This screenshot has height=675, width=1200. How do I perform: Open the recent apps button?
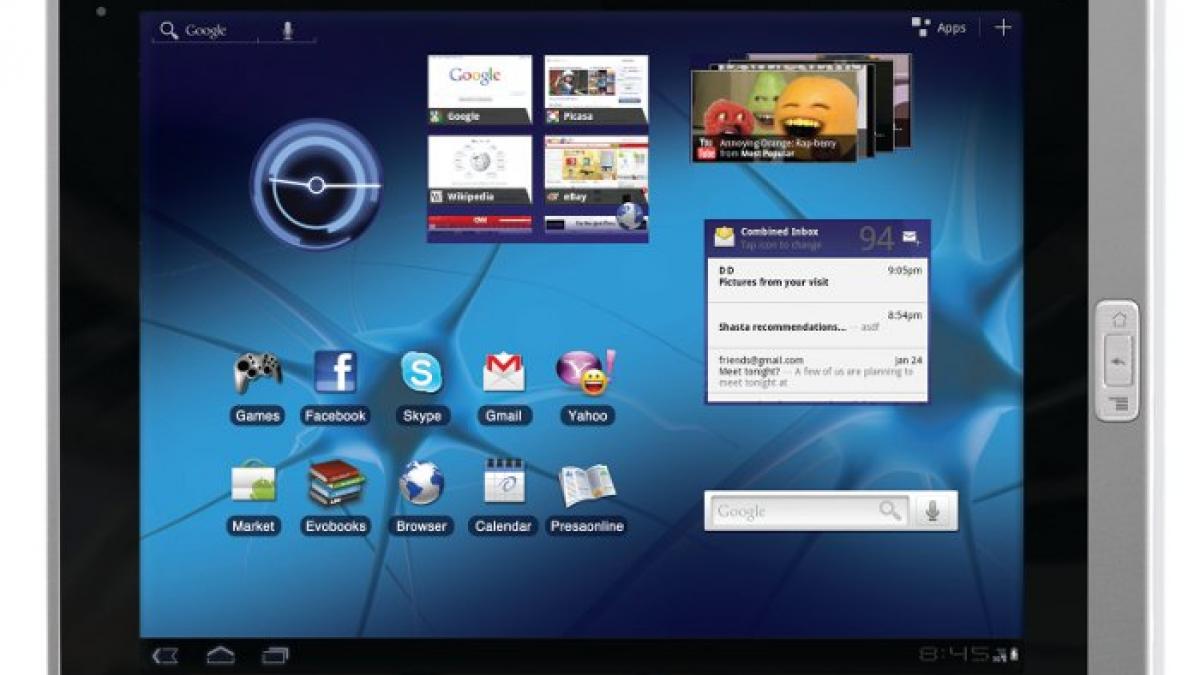[x=275, y=656]
